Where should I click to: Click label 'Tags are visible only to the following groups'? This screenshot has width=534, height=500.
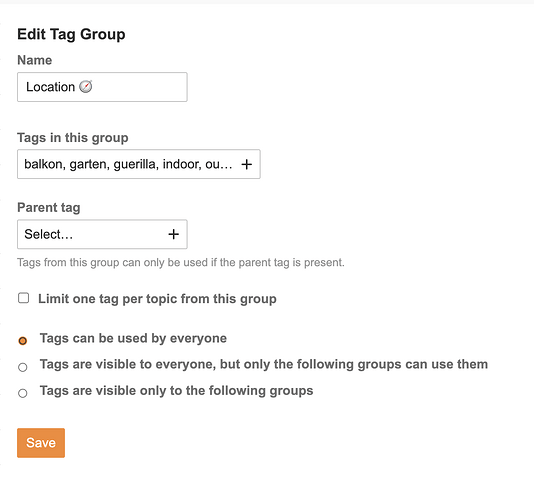[x=176, y=391]
